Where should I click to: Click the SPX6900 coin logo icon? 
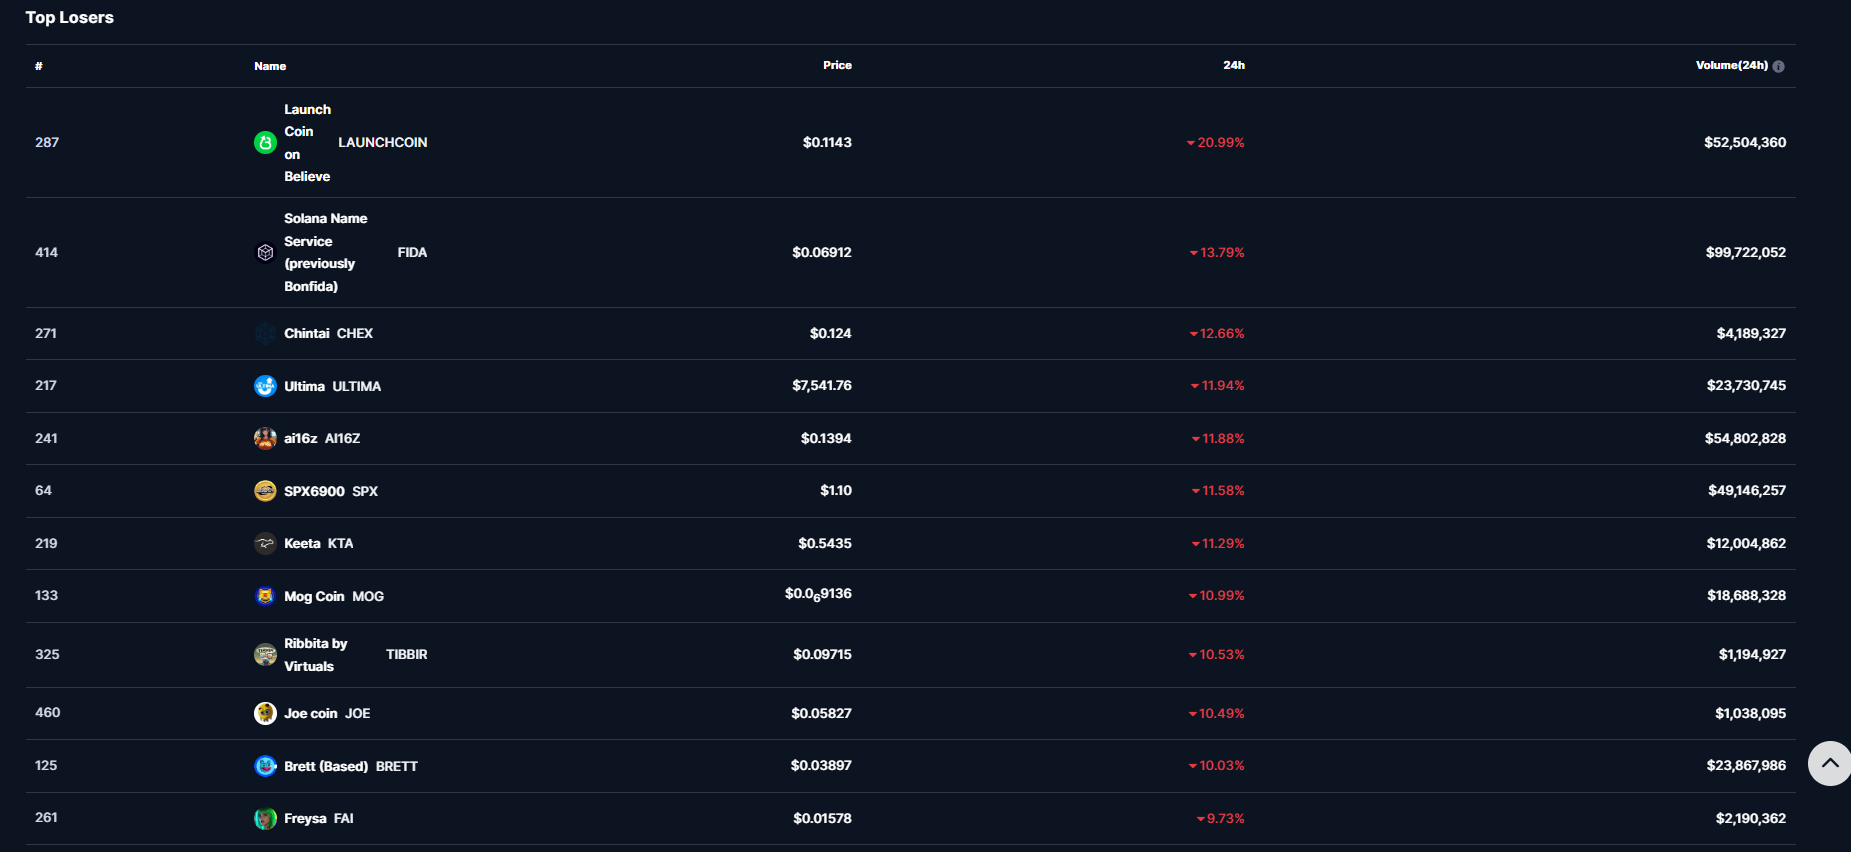point(265,491)
